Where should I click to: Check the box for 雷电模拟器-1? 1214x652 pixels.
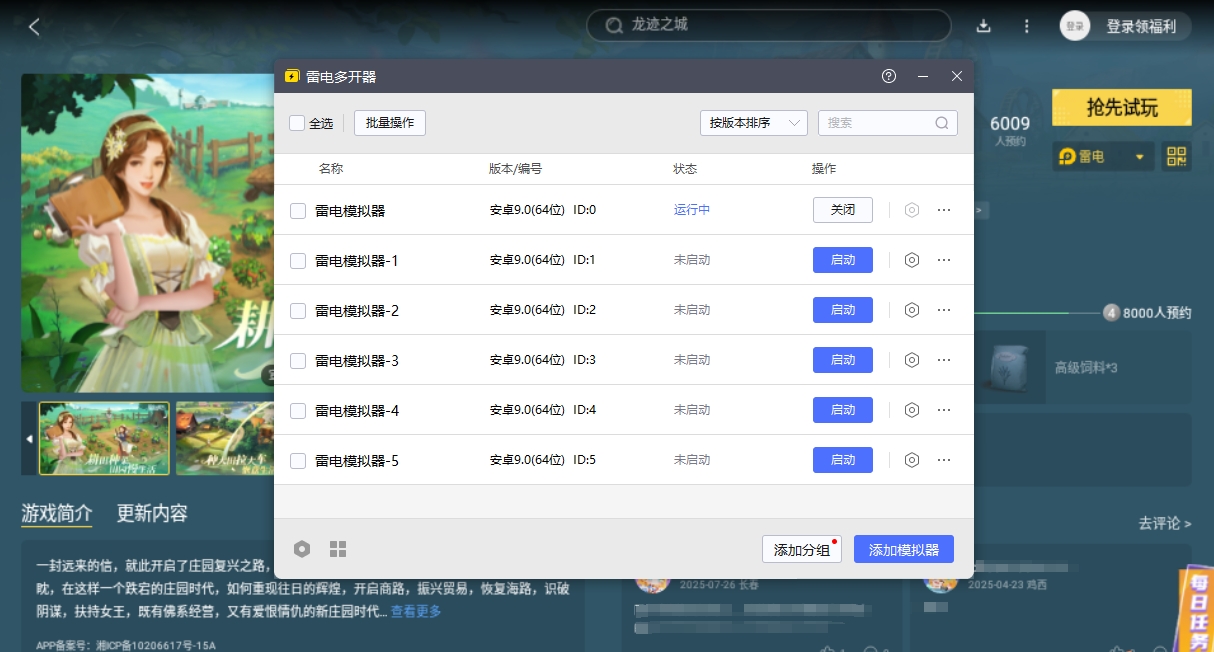pyautogui.click(x=297, y=260)
